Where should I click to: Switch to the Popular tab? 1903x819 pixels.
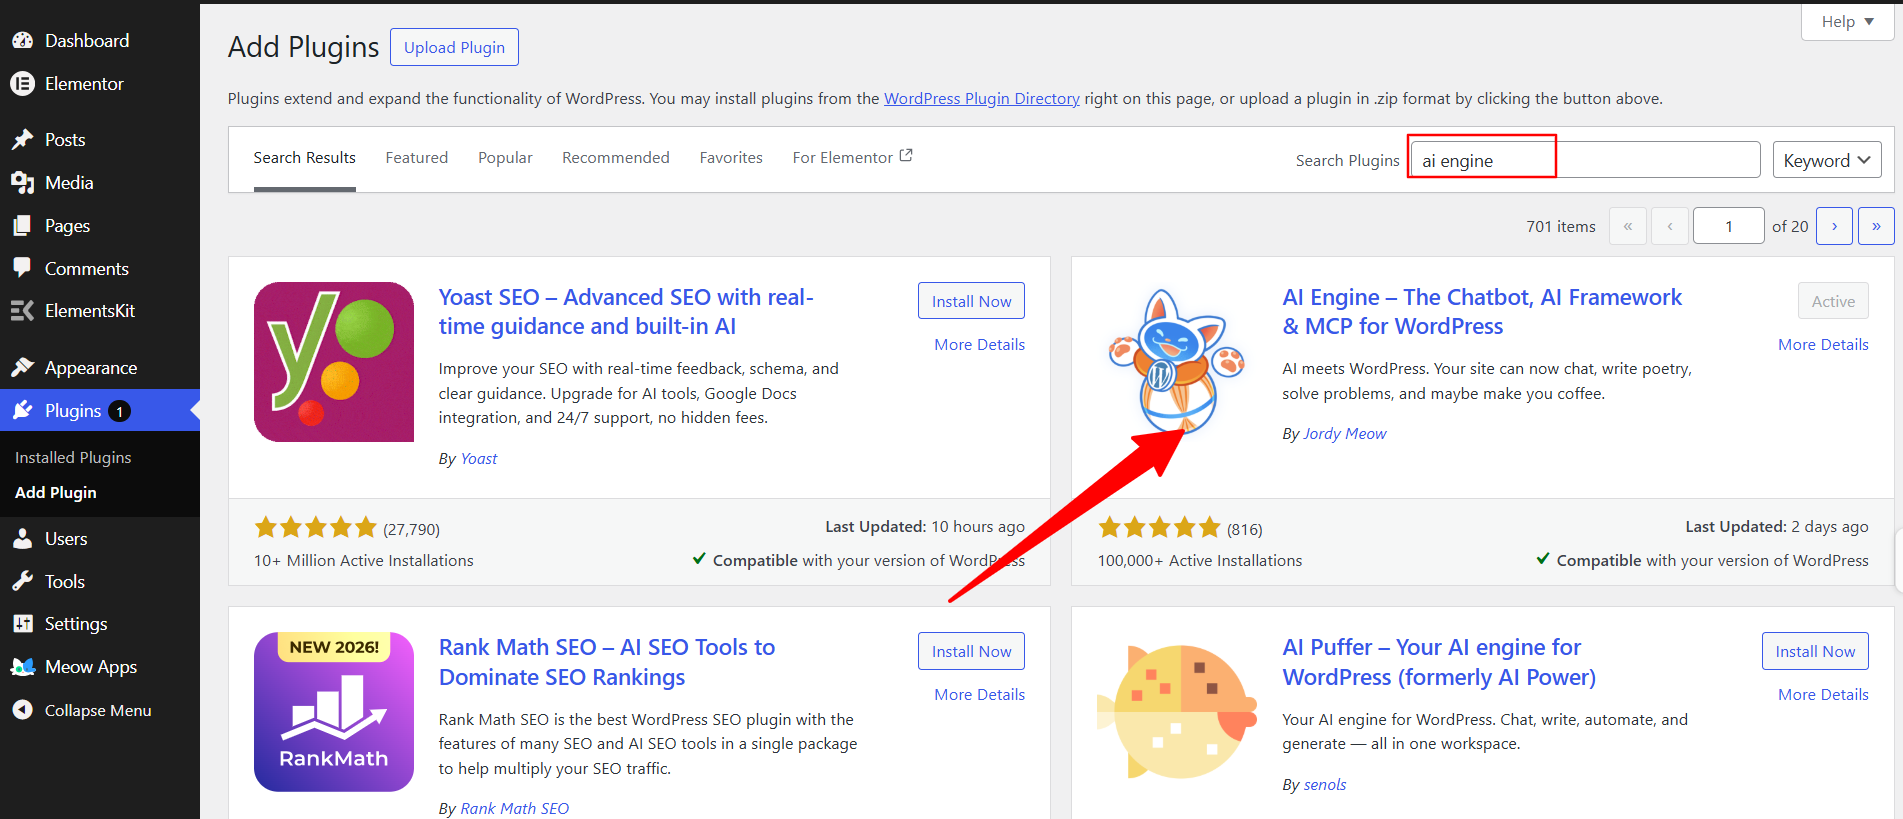tap(505, 158)
